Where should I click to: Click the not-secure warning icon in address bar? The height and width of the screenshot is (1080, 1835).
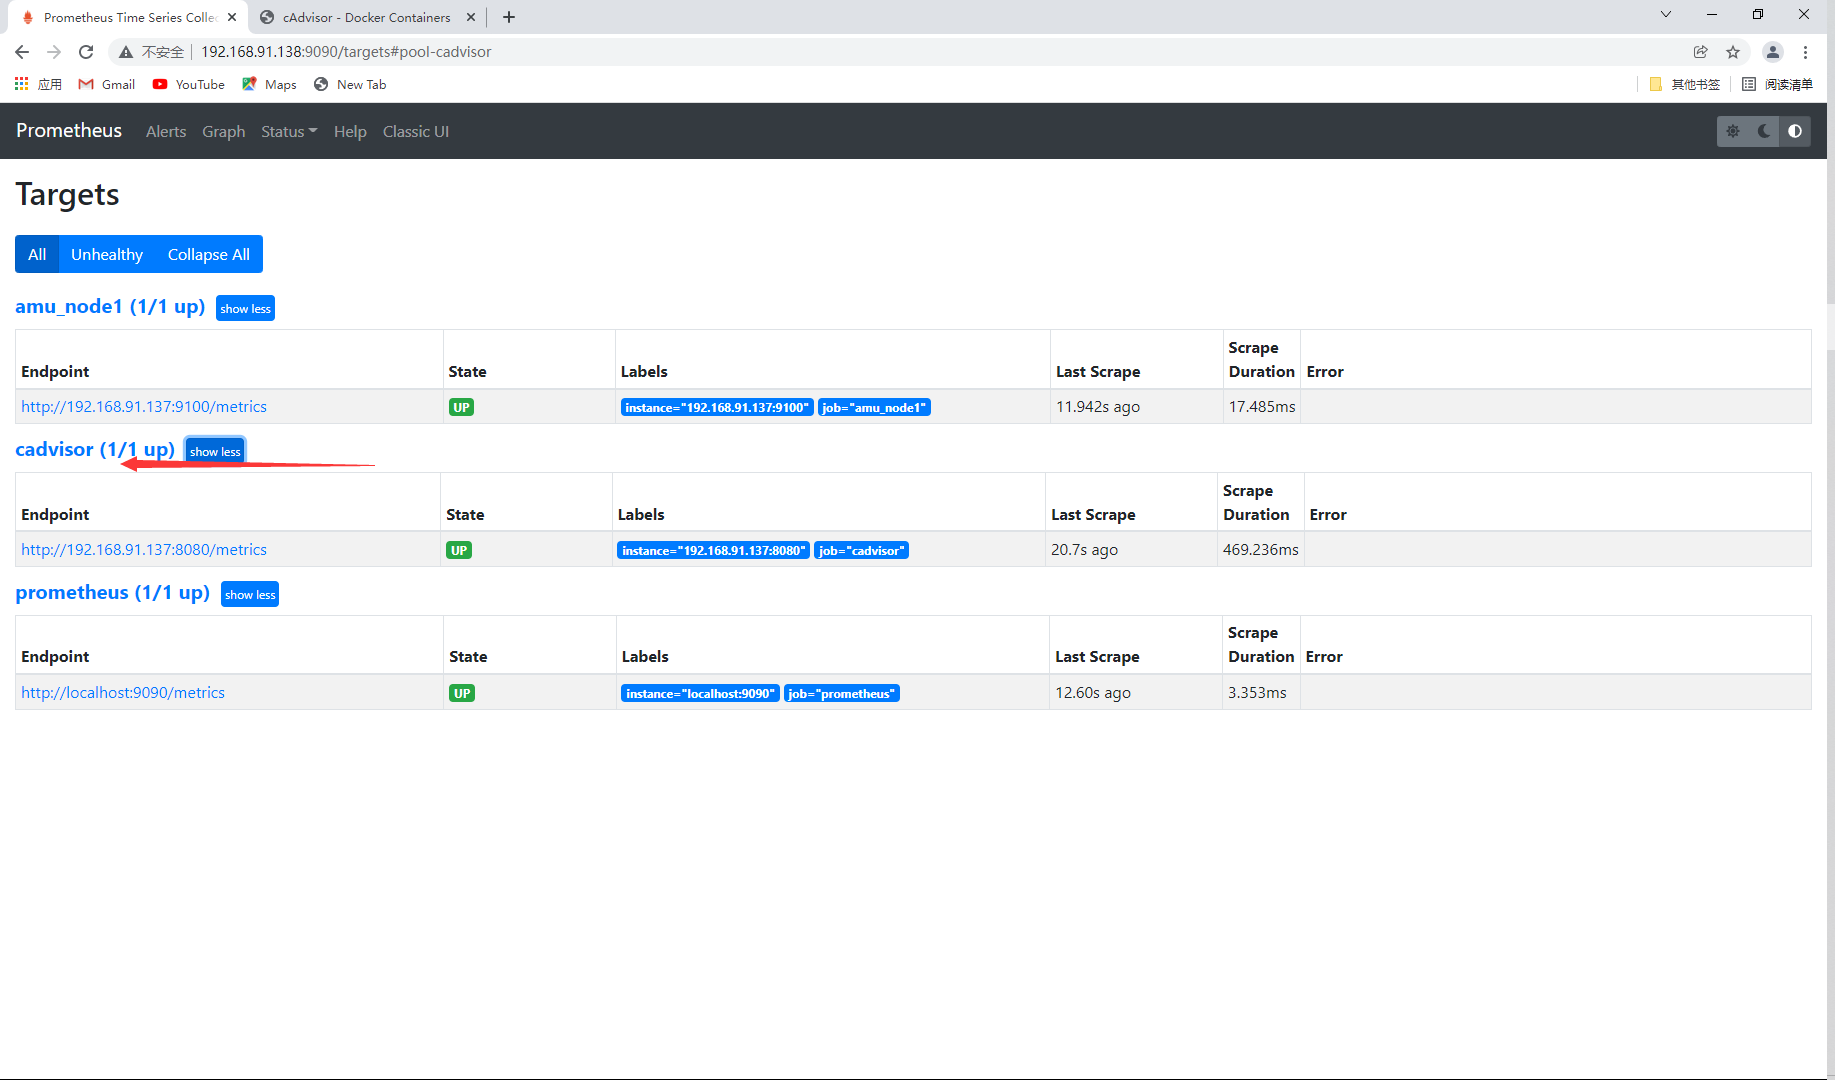(126, 52)
